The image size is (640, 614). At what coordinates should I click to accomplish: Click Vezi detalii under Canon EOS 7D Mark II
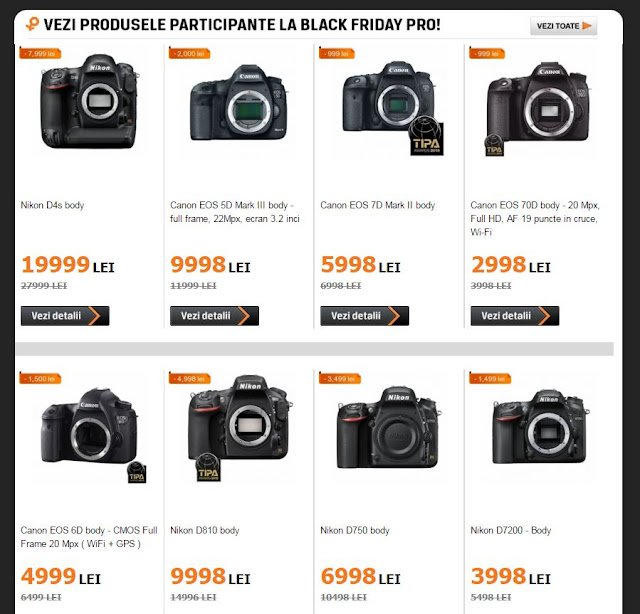click(x=364, y=316)
